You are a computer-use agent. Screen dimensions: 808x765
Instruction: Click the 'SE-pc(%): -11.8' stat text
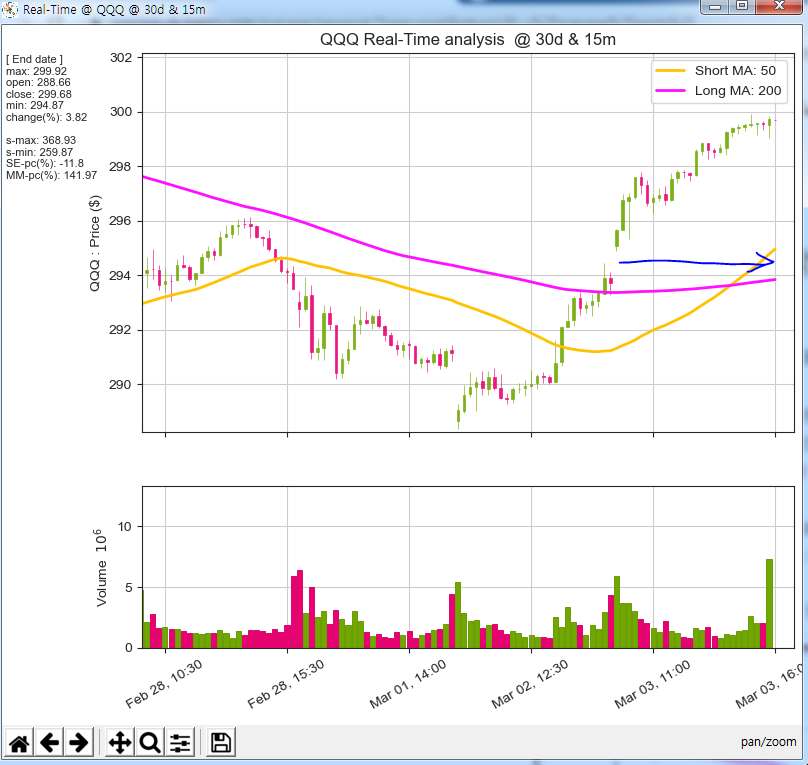coord(45,163)
